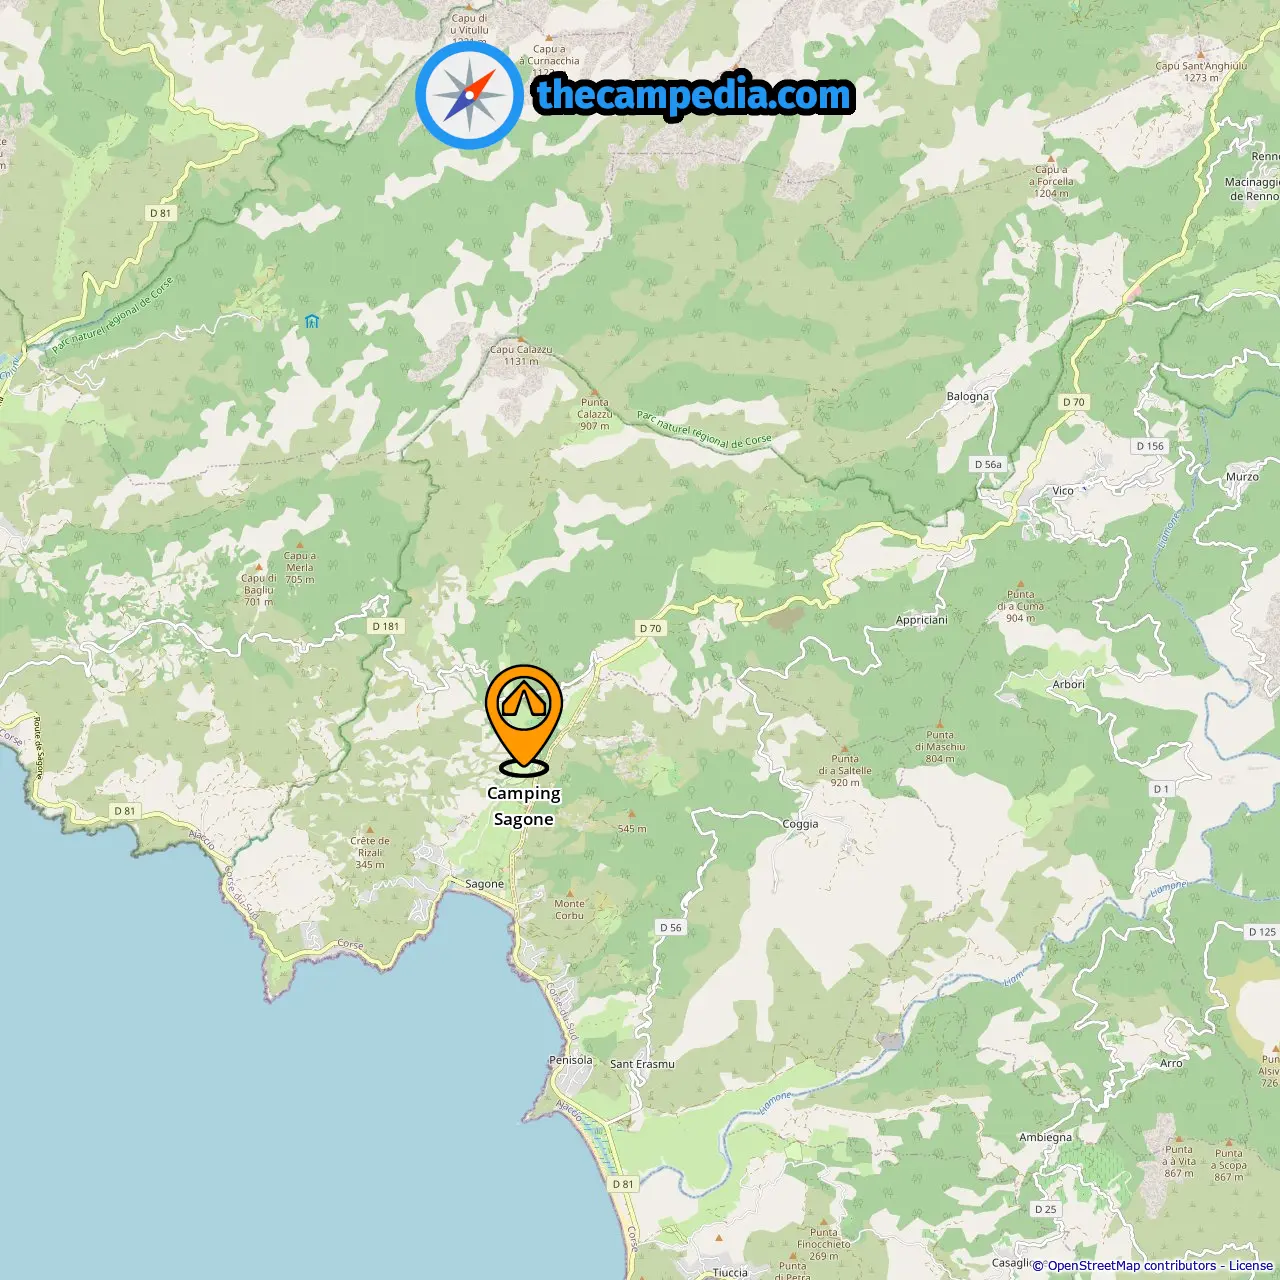Screen dimensions: 1280x1280
Task: Click the Capu Calazzu peak triangle marker
Action: (x=520, y=340)
